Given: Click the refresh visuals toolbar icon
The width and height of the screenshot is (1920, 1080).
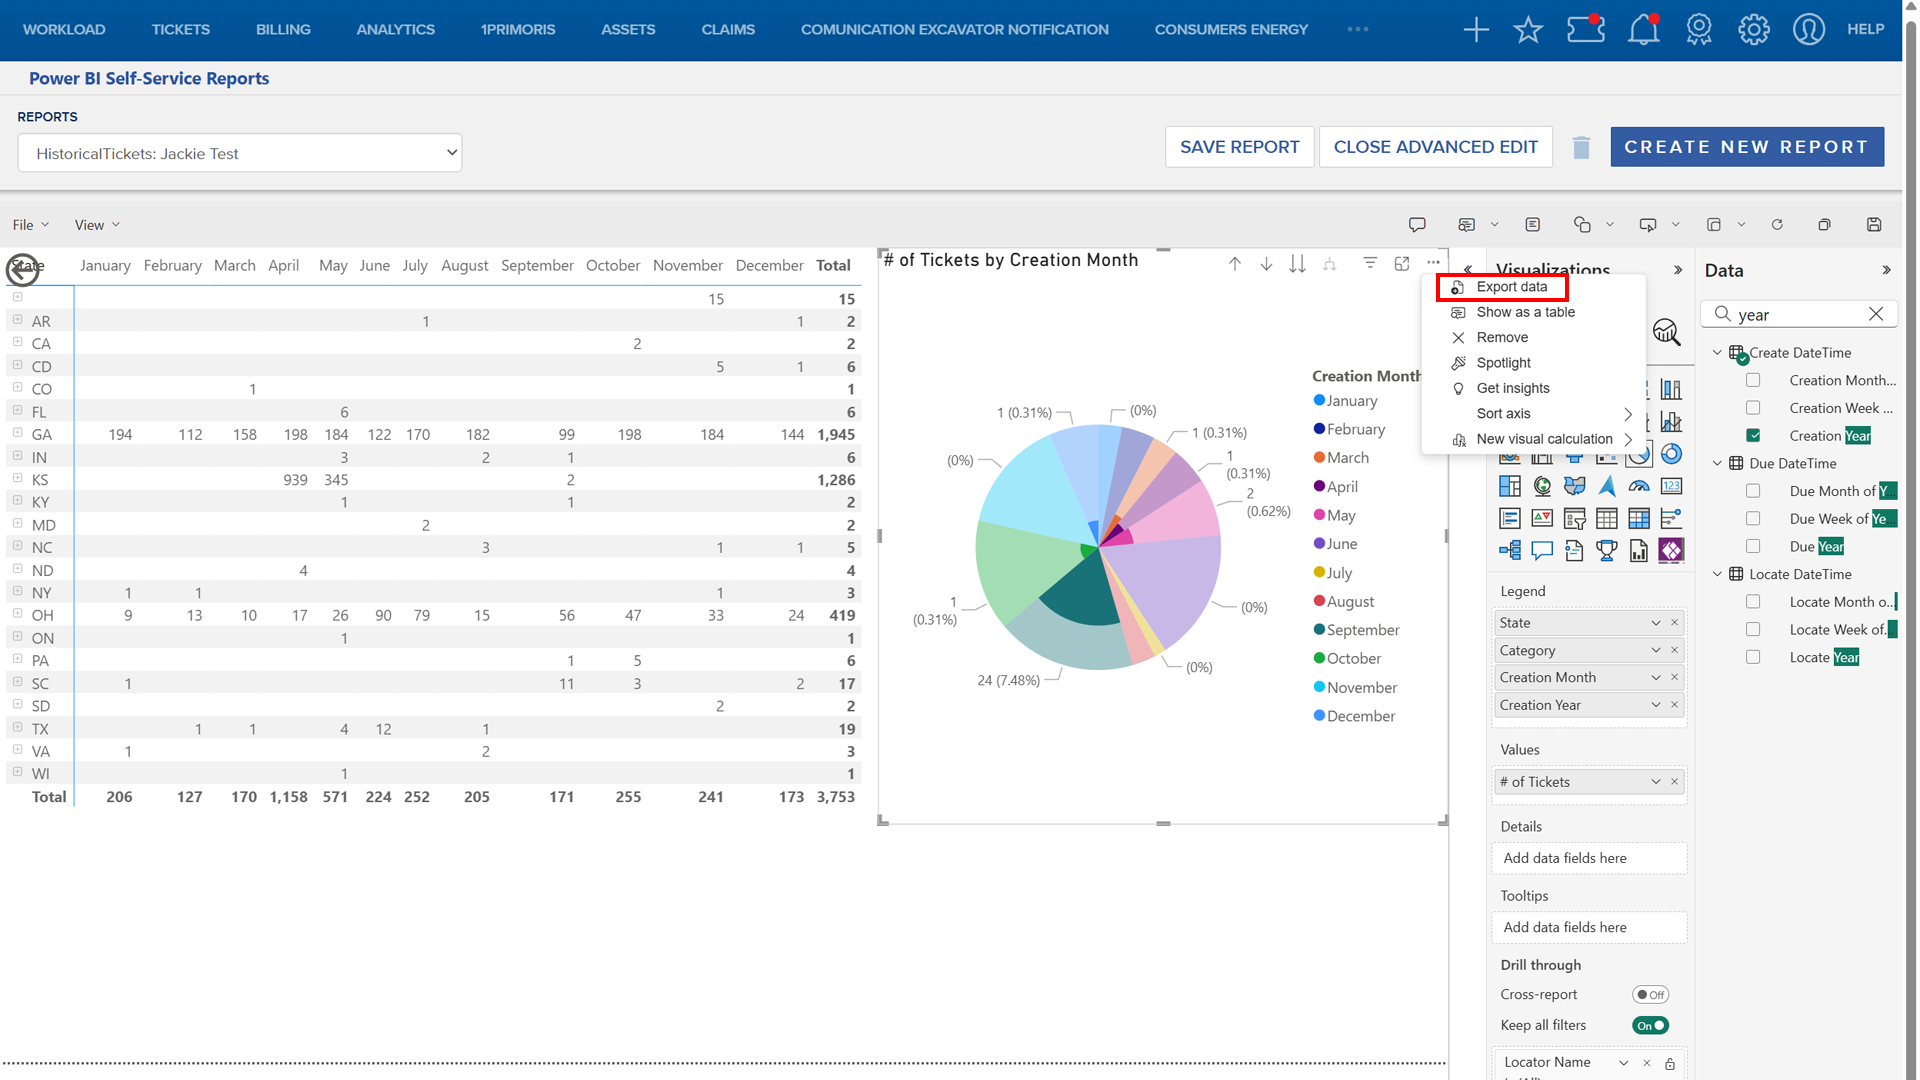Looking at the screenshot, I should point(1777,225).
